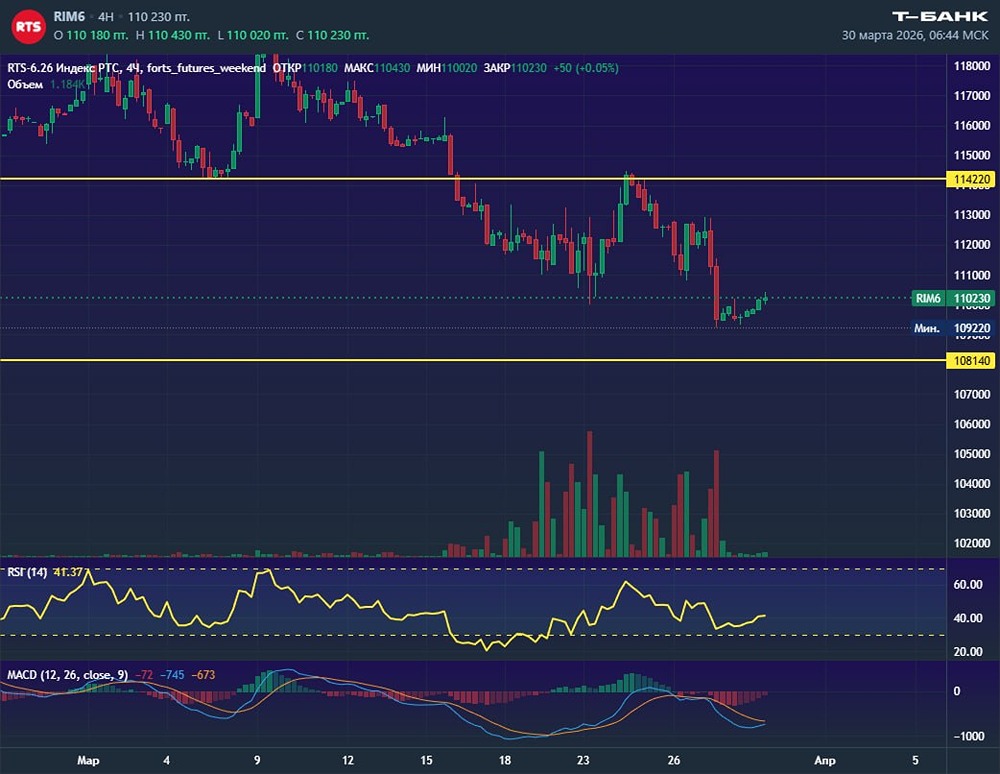Click the 118000 price axis label
The image size is (1000, 774).
click(971, 66)
